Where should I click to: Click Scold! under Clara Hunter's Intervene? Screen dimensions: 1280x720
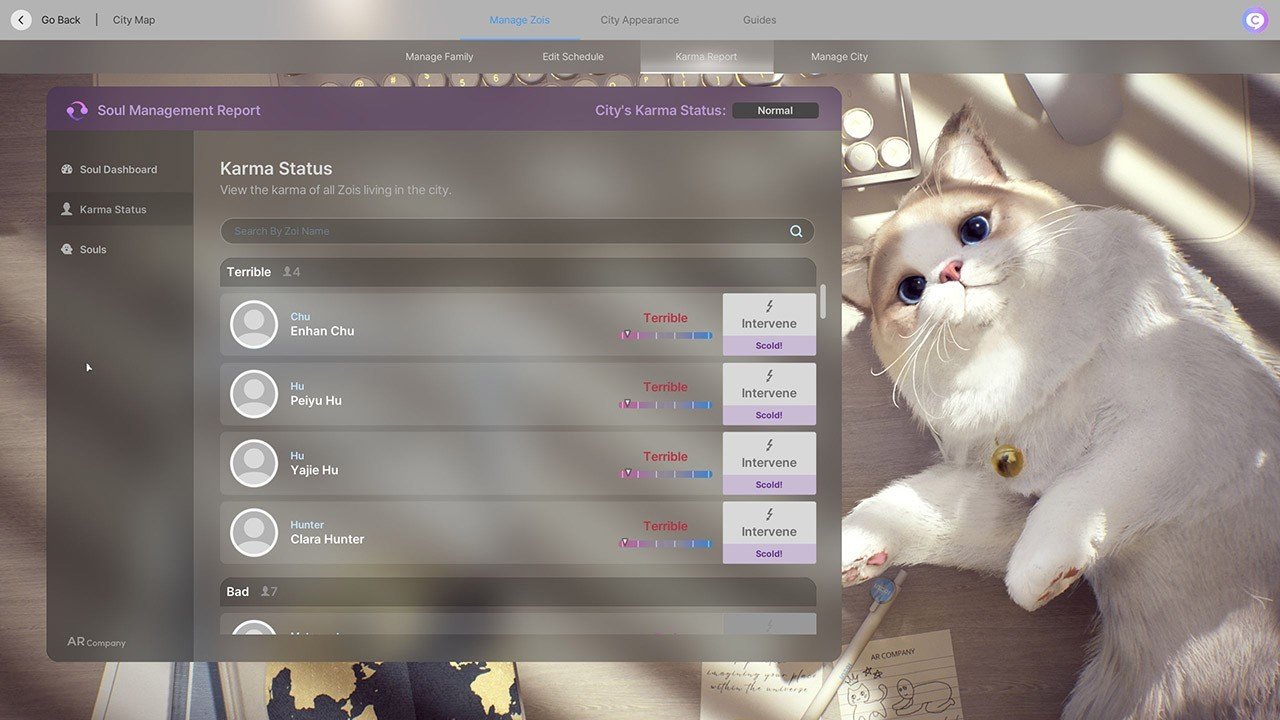pos(769,554)
